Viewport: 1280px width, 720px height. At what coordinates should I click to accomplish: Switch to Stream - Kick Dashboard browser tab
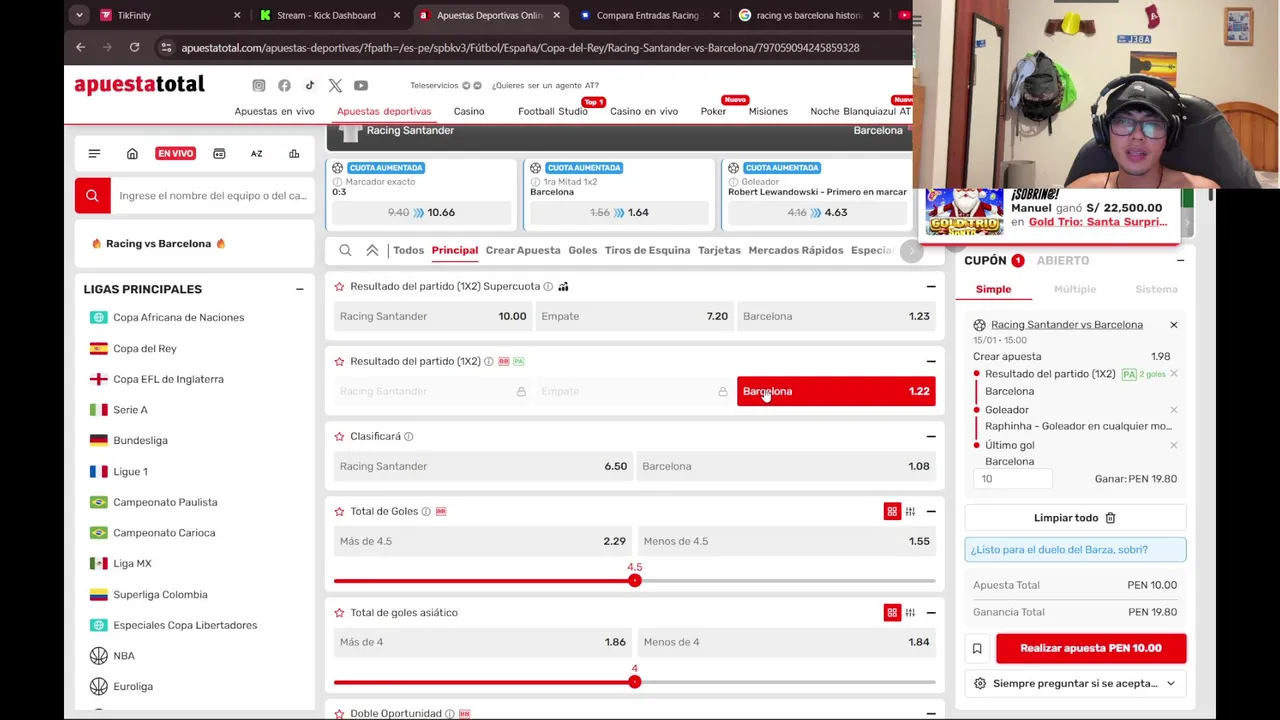pyautogui.click(x=326, y=15)
